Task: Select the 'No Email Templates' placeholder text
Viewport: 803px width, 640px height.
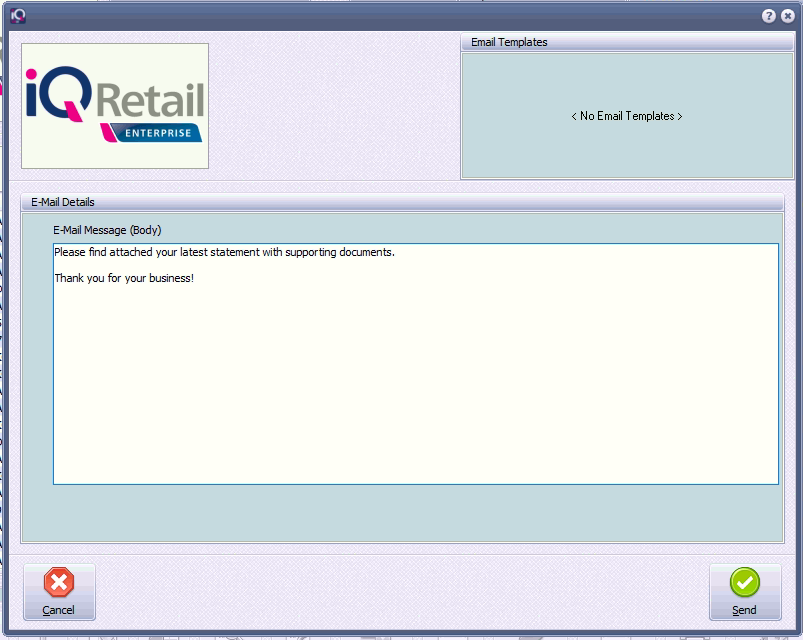Action: [627, 116]
